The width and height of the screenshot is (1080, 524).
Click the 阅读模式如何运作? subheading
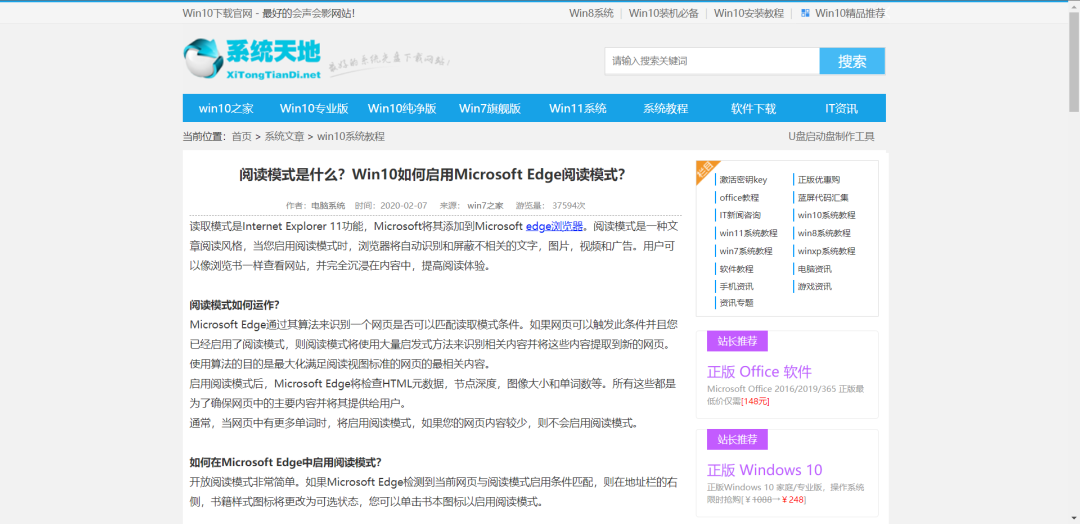234,304
